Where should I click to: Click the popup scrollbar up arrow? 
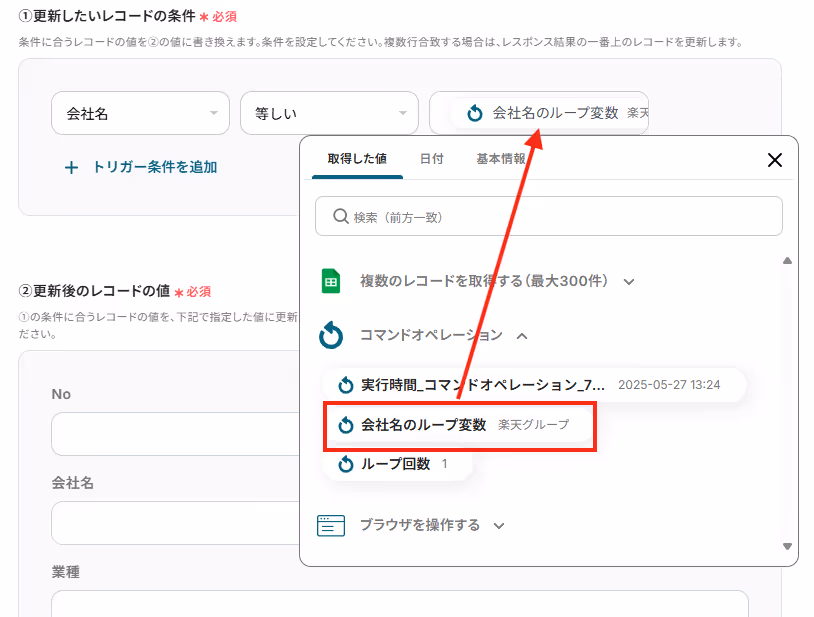(788, 261)
